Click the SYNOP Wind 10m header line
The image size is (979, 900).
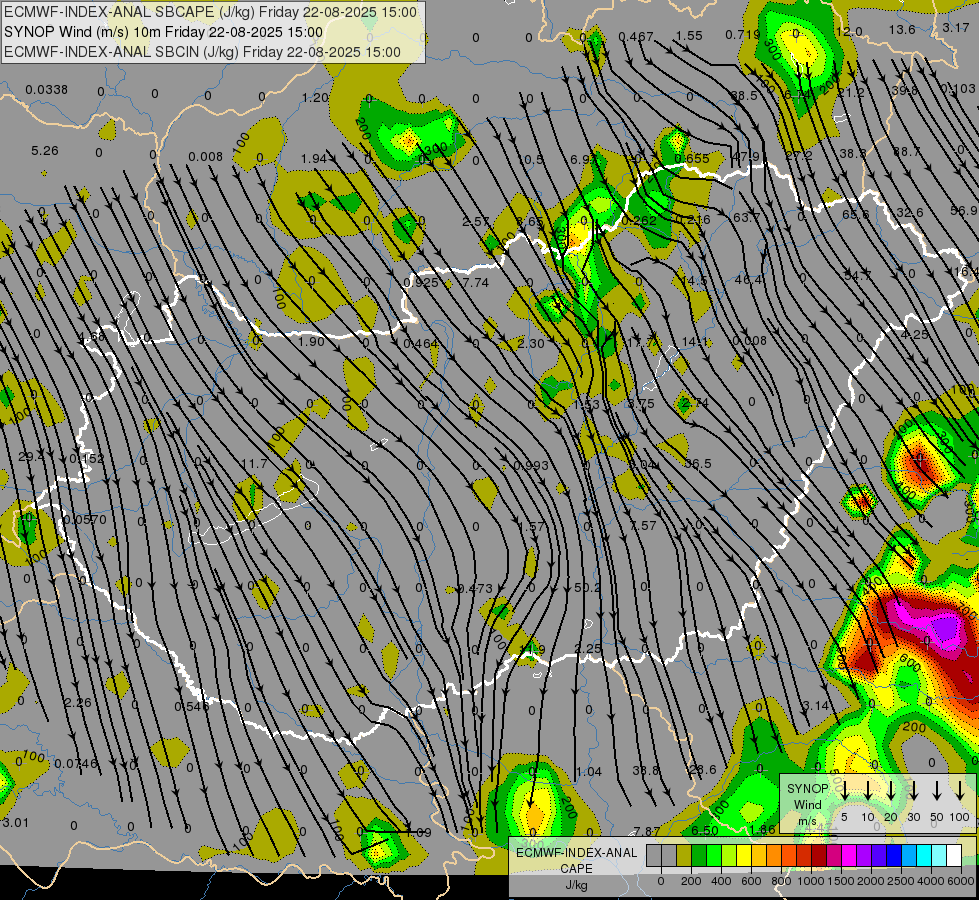[164, 32]
